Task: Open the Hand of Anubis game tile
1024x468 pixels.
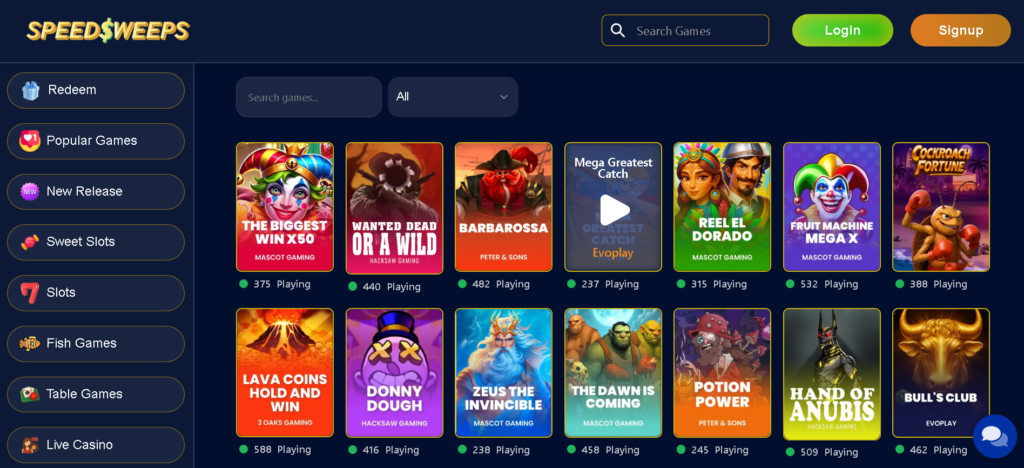Action: pos(831,373)
